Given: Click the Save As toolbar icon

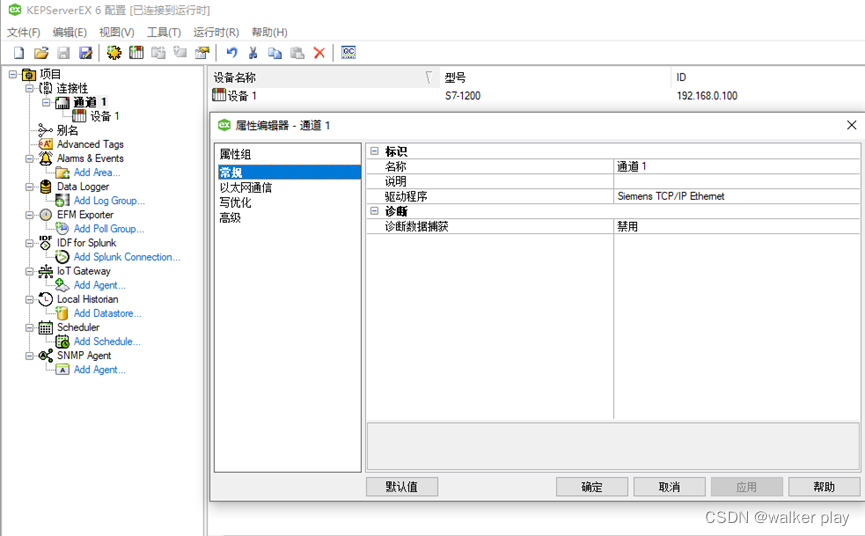Looking at the screenshot, I should [x=86, y=53].
